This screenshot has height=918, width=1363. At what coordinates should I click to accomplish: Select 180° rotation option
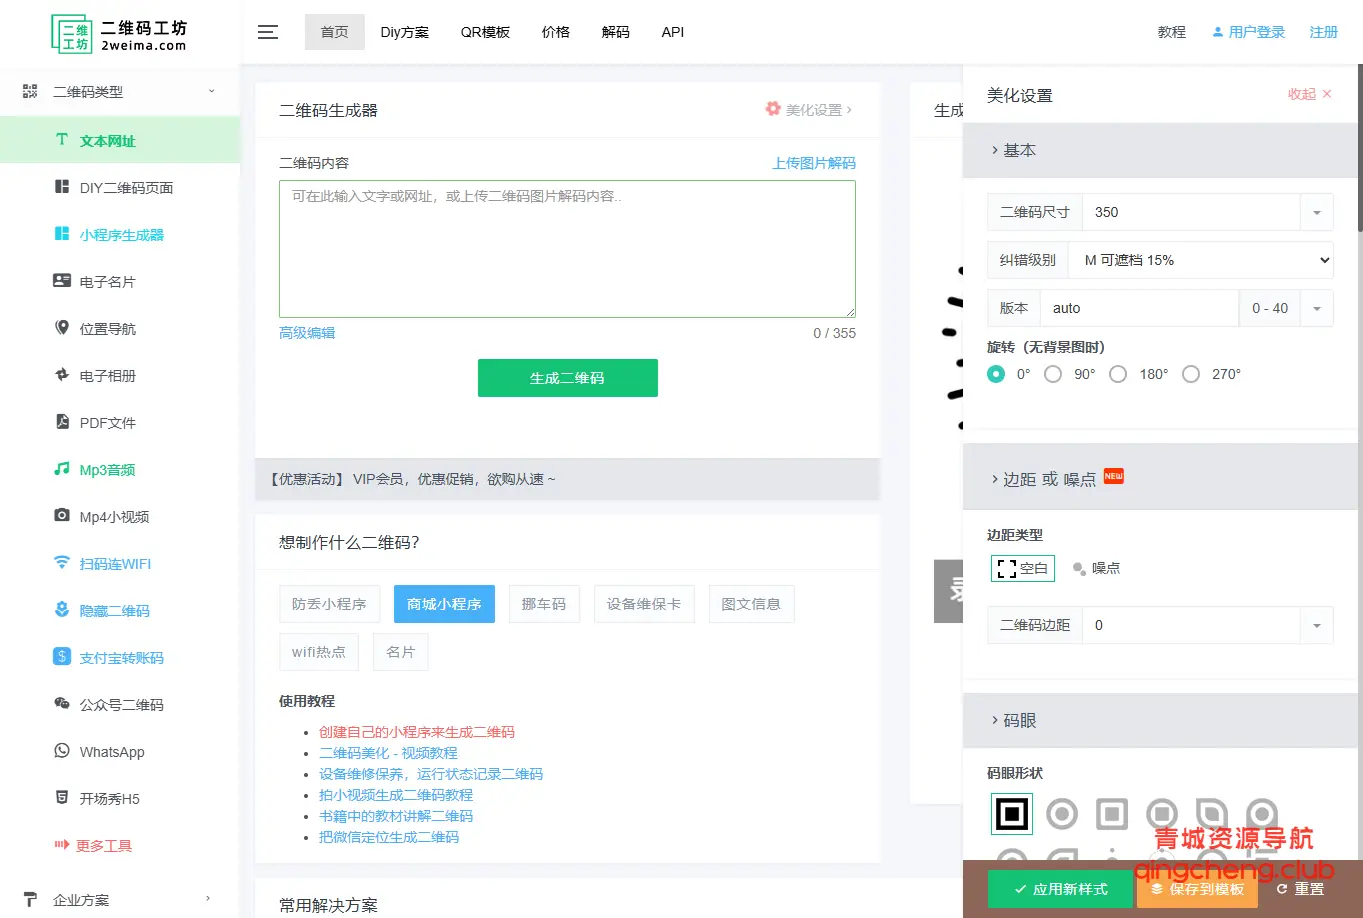pos(1118,373)
